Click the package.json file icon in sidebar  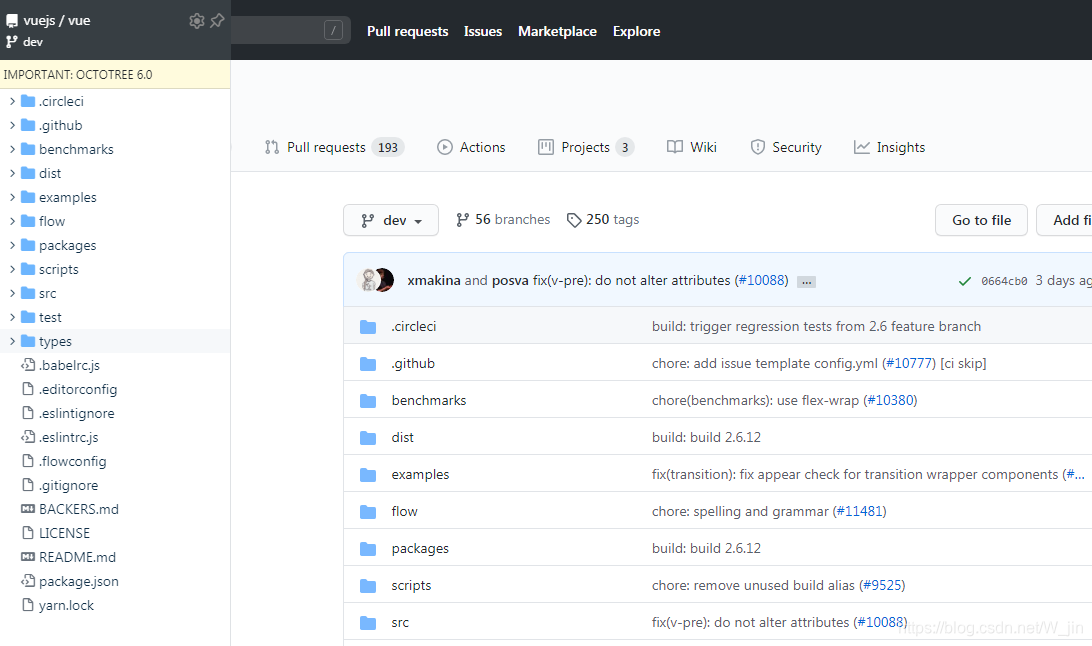coord(28,581)
